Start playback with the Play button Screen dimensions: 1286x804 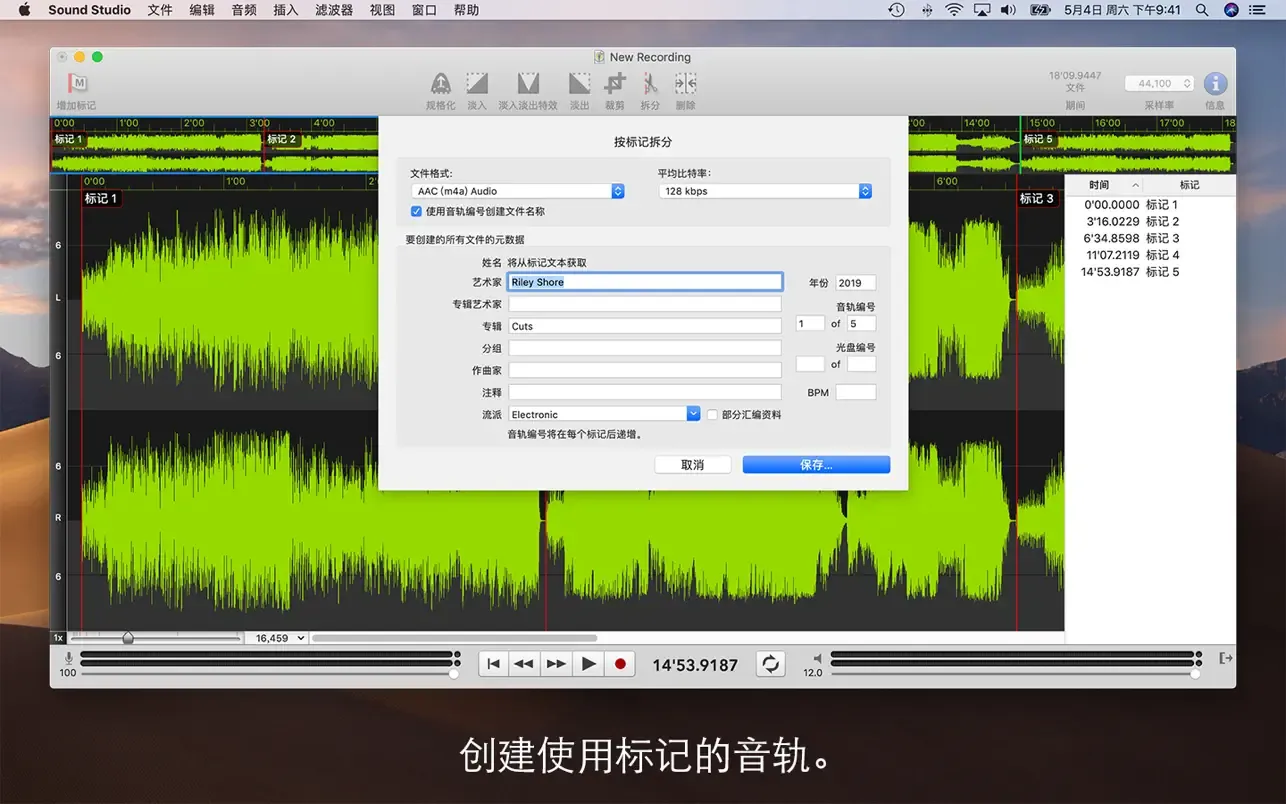588,664
